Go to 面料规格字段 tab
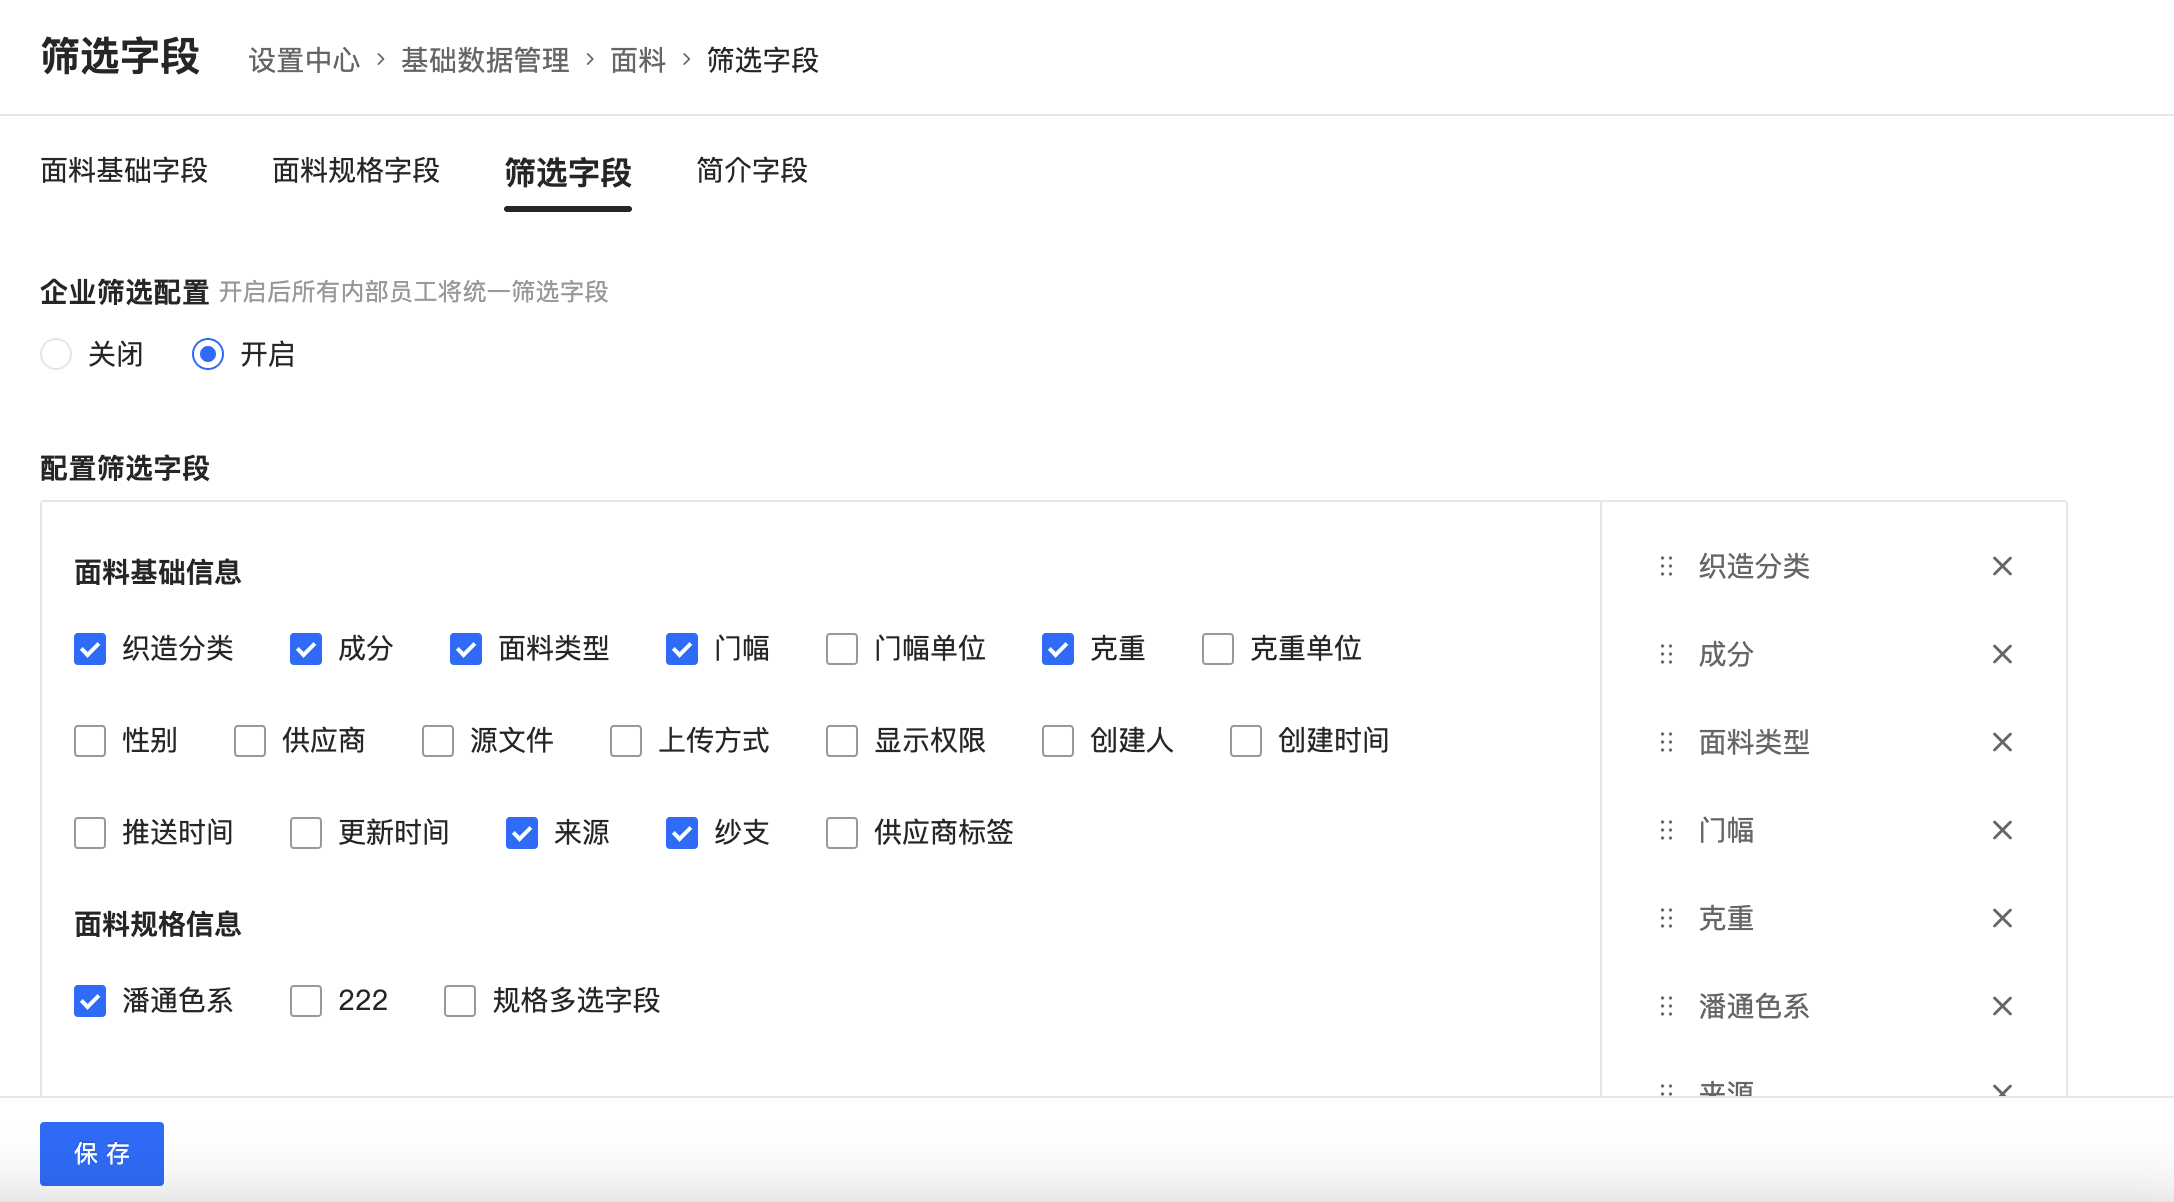The image size is (2174, 1202). (x=356, y=171)
